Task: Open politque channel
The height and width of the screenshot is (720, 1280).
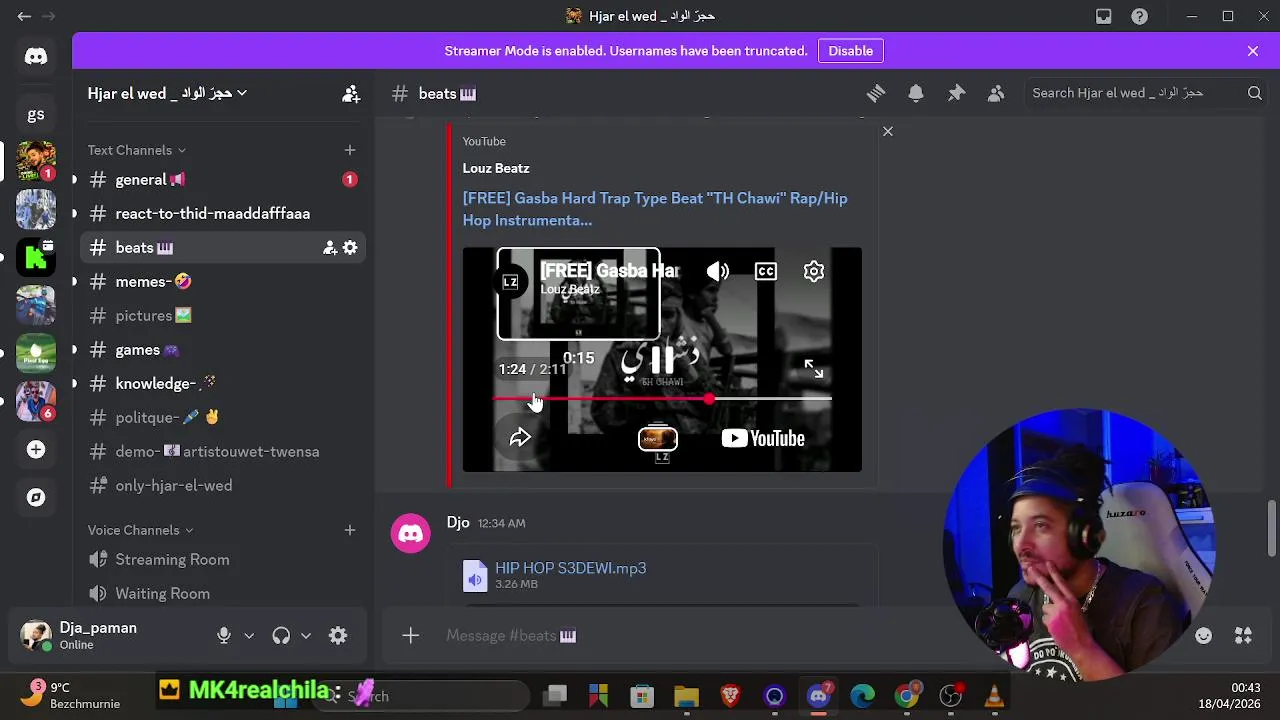Action: tap(222, 418)
